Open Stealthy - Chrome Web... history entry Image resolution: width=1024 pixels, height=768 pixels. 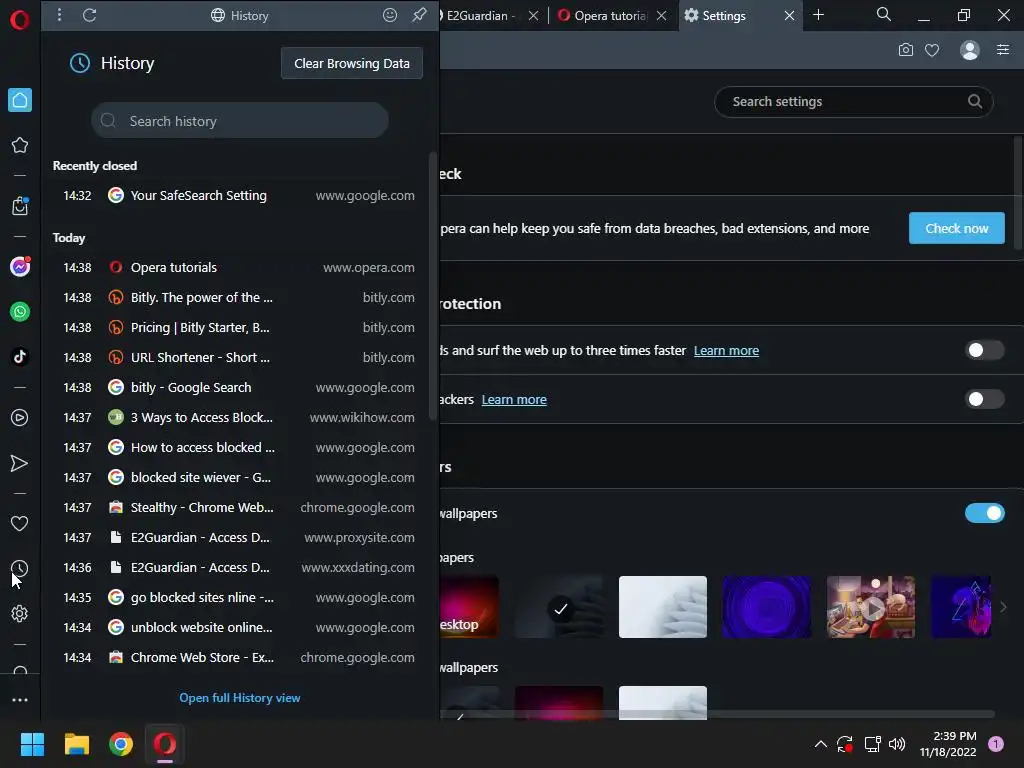[x=239, y=507]
